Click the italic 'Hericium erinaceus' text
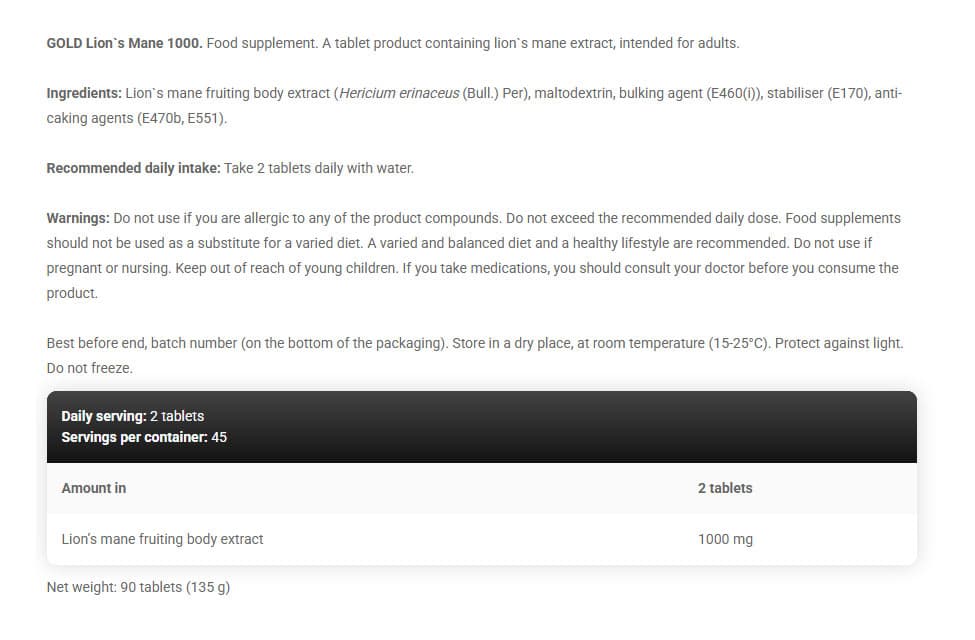The image size is (975, 640). 399,93
